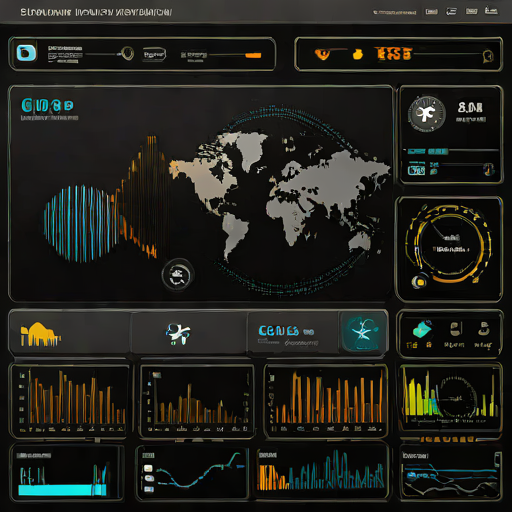Click the orange heart-shaped icon in top right panel
Screen dimensions: 512x512
click(322, 54)
